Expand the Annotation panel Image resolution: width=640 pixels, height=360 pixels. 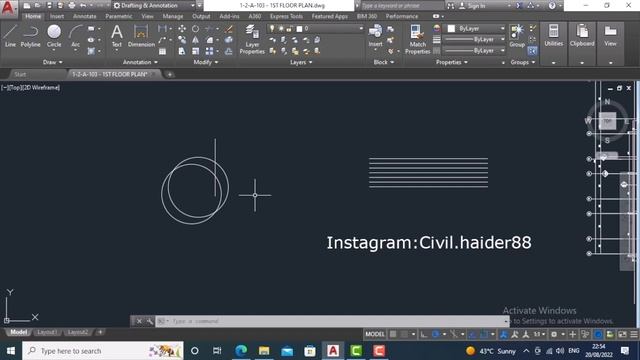(x=140, y=62)
